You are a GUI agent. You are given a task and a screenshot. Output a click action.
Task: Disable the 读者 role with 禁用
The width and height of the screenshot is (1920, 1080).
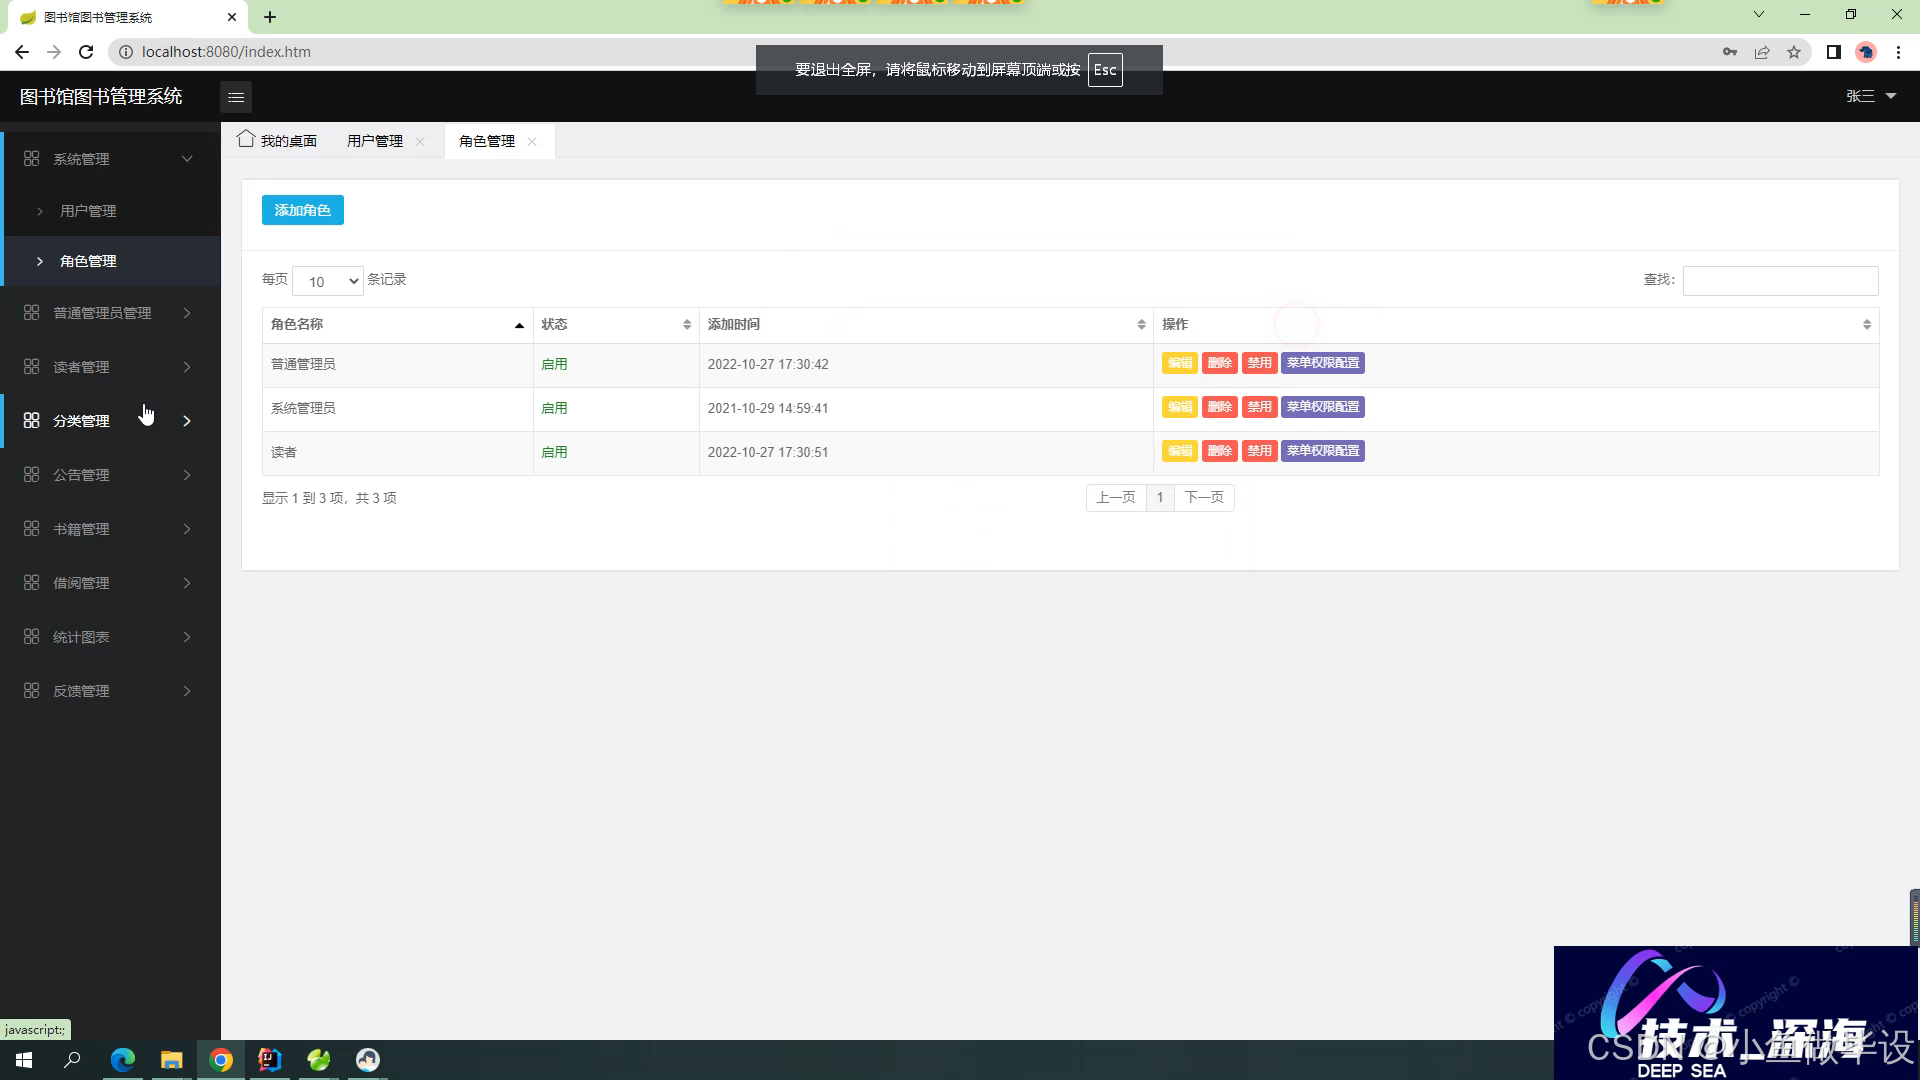point(1259,451)
